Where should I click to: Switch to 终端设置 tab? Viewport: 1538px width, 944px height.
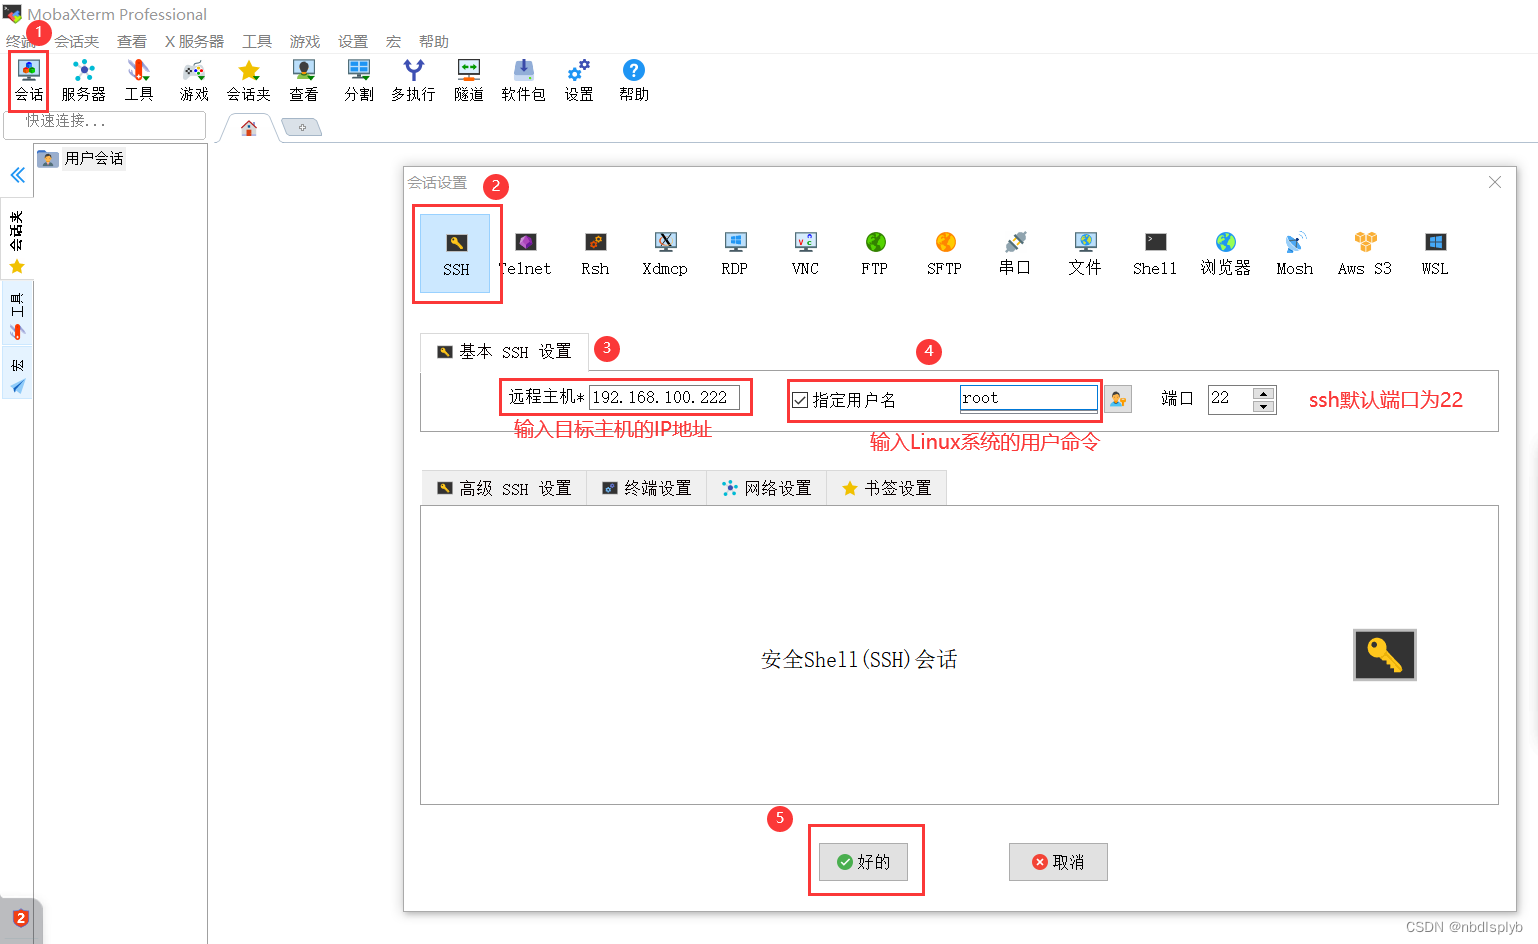click(647, 488)
